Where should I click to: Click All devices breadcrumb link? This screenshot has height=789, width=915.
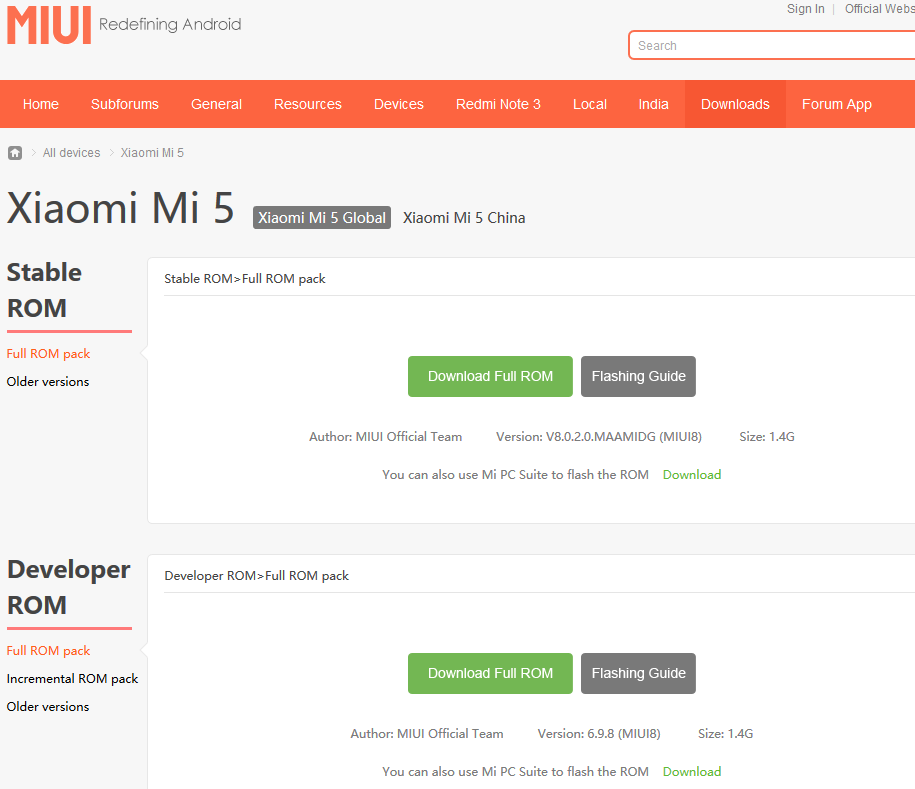71,153
